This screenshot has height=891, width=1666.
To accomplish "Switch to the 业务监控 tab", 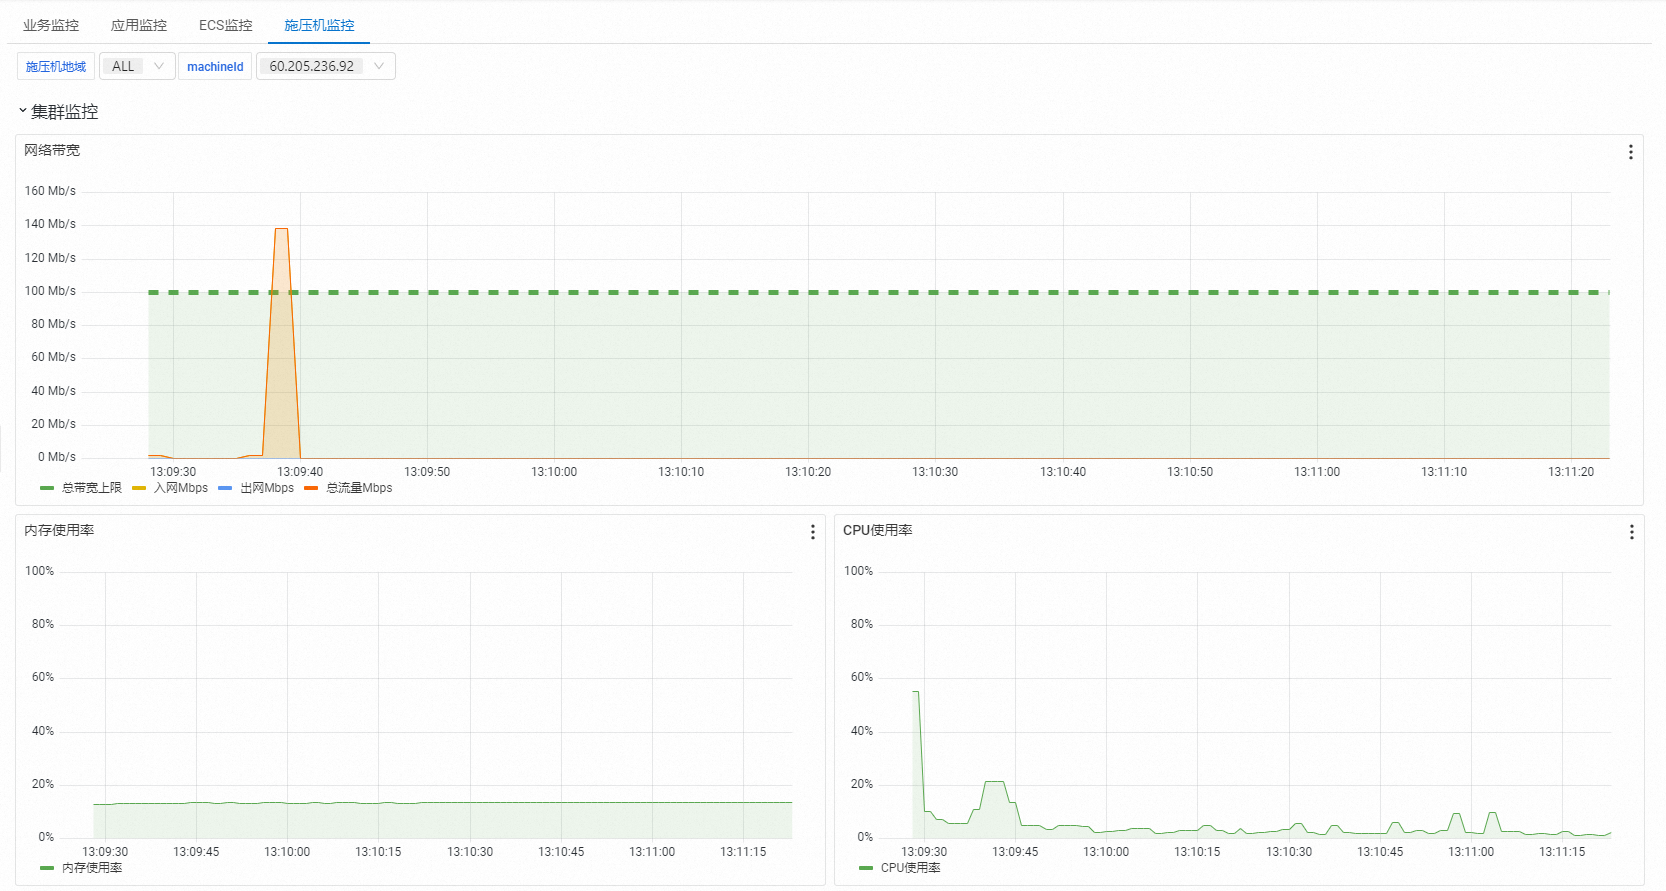I will pyautogui.click(x=51, y=25).
